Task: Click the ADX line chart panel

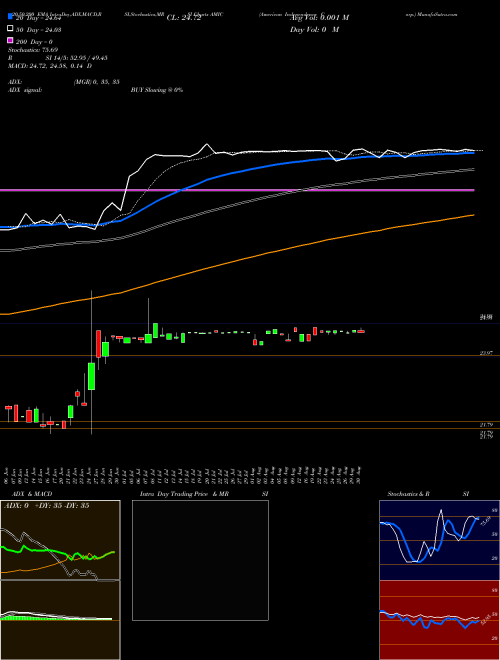Action: coord(60,540)
